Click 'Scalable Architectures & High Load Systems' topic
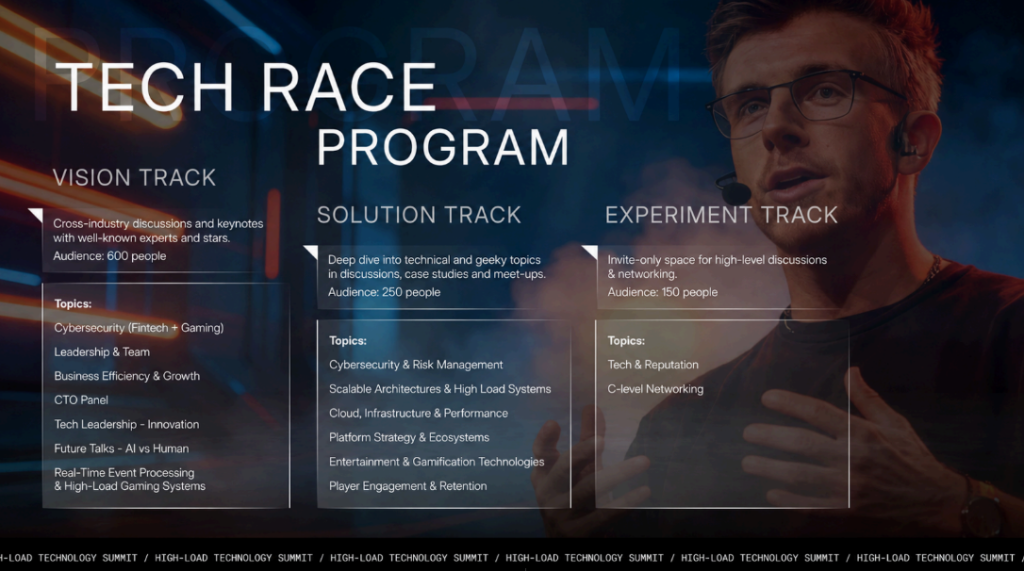The height and width of the screenshot is (571, 1024). [x=440, y=389]
